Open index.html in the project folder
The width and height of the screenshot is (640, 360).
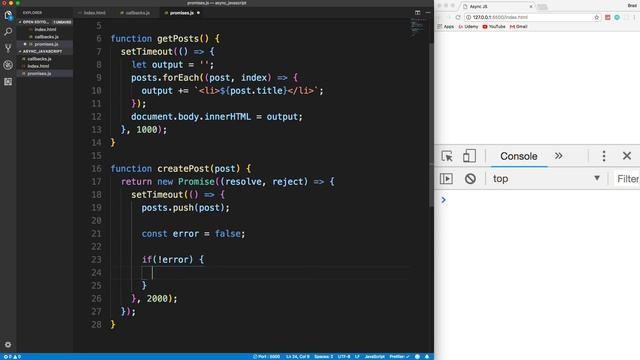[x=45, y=66]
